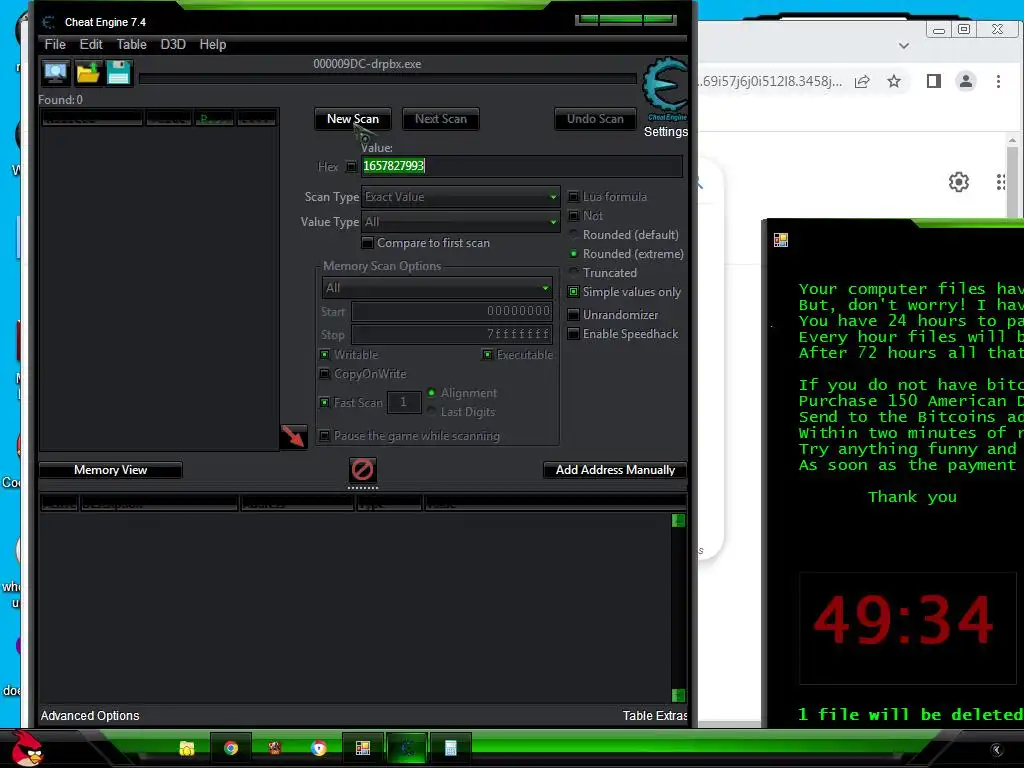Open Chrome profile avatar icon

pos(966,82)
